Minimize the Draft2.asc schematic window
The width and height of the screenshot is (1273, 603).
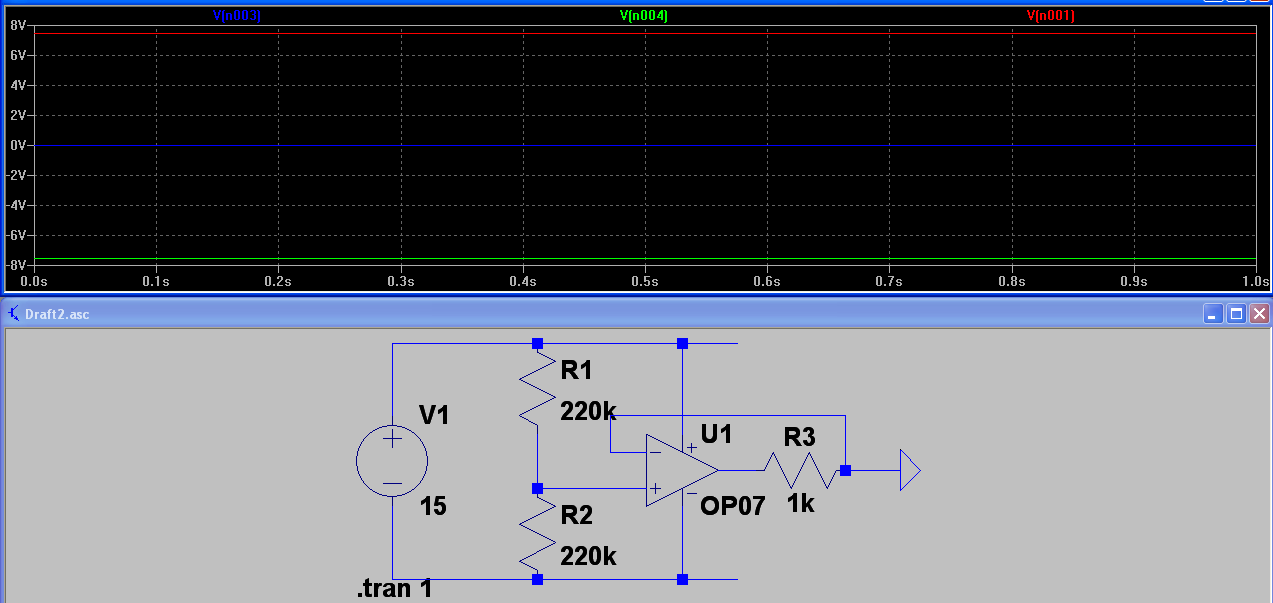pos(1213,314)
